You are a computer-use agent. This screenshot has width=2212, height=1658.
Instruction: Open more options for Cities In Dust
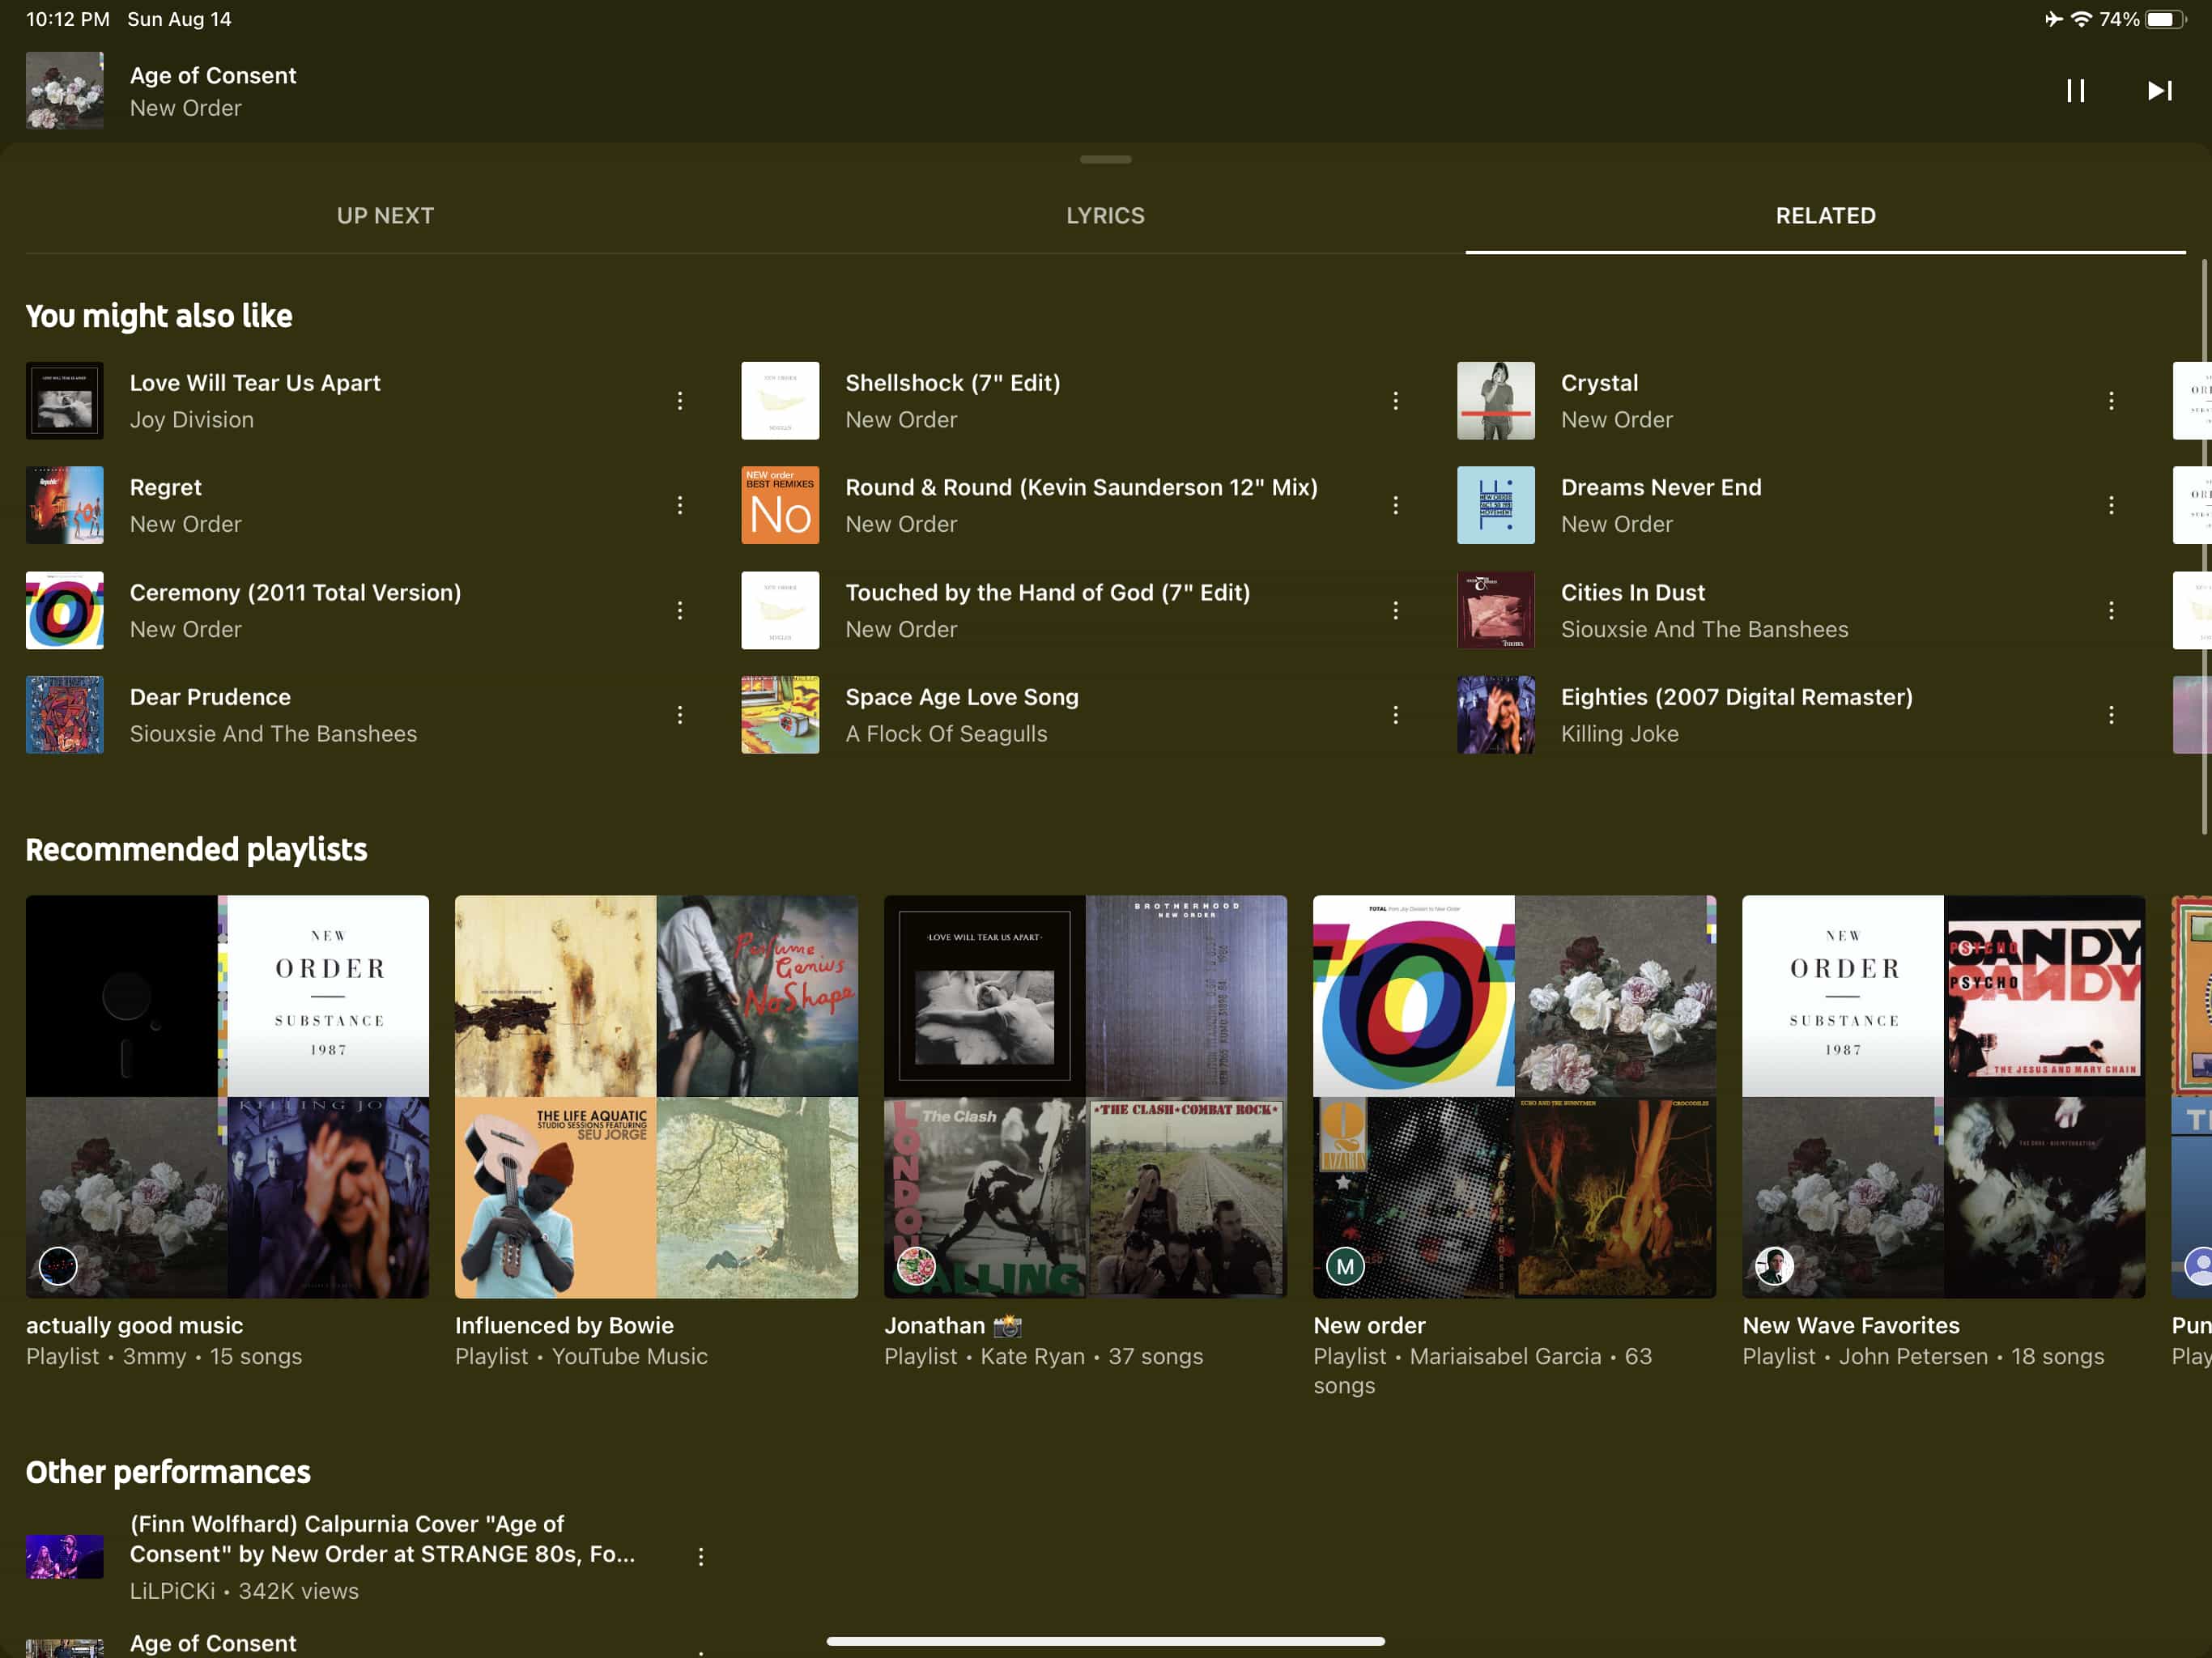[x=2110, y=610]
